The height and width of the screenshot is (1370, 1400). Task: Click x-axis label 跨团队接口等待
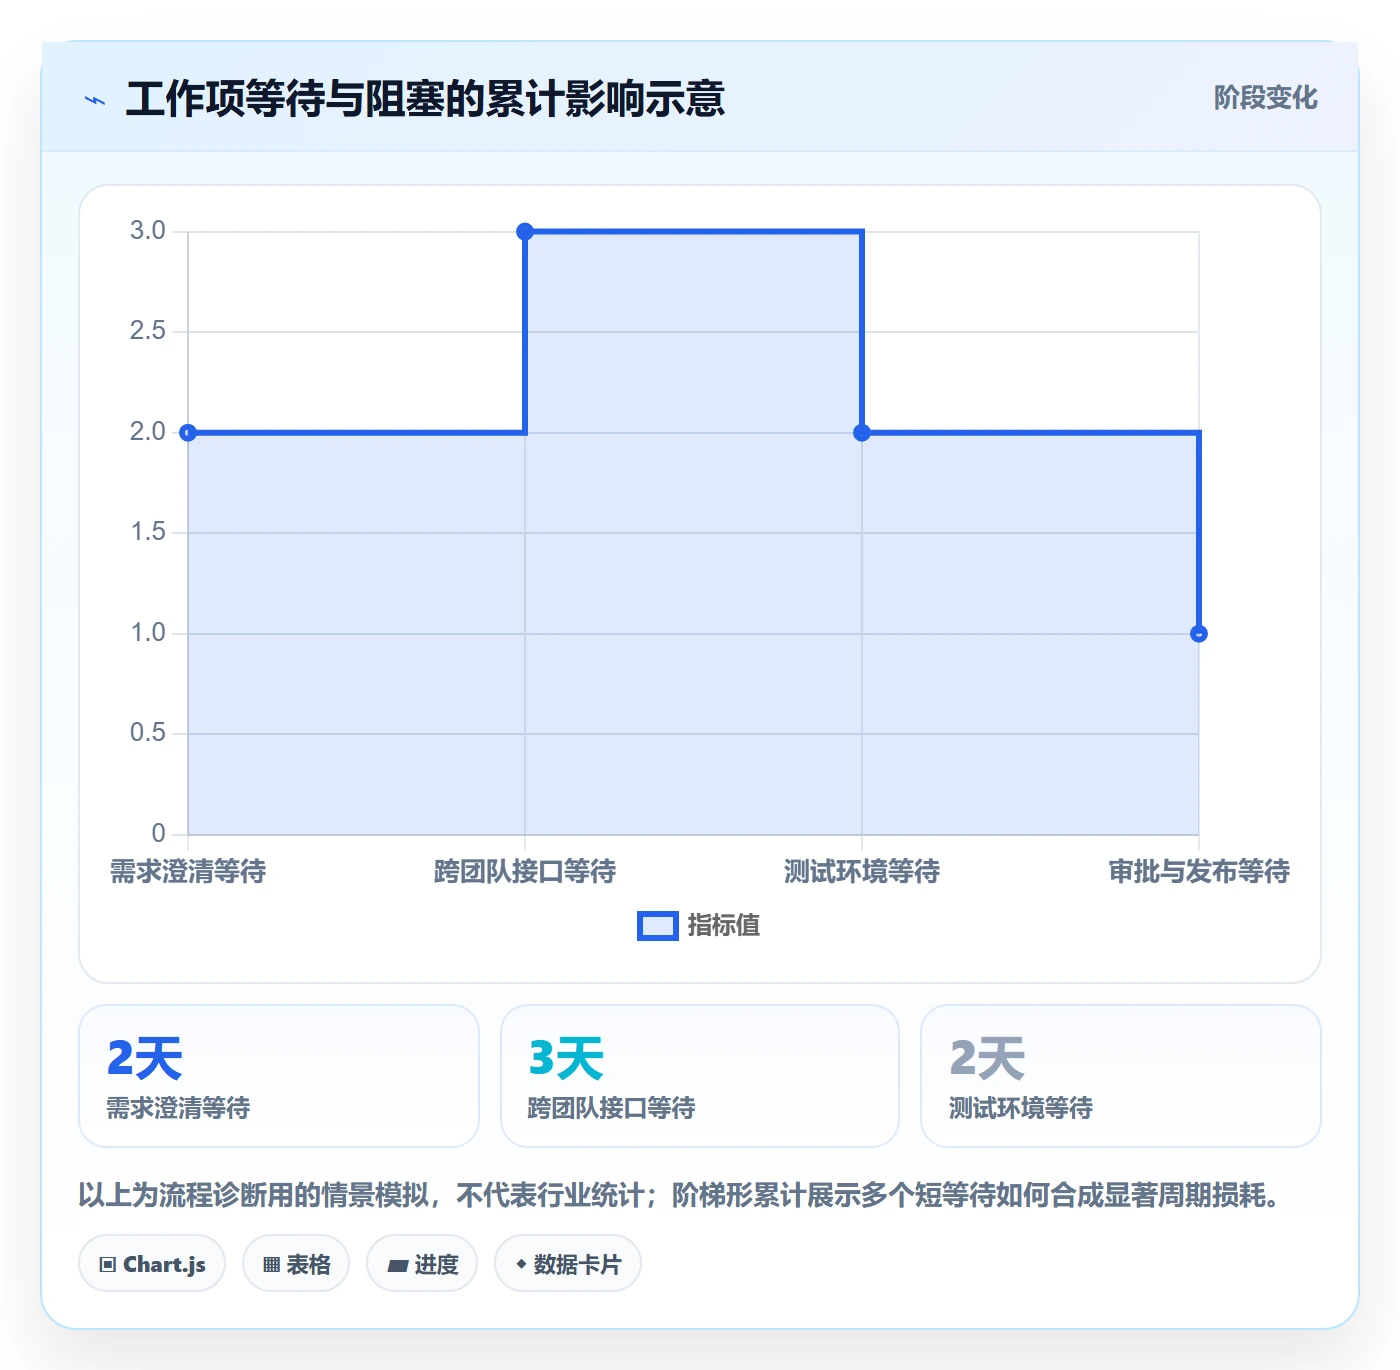point(525,872)
